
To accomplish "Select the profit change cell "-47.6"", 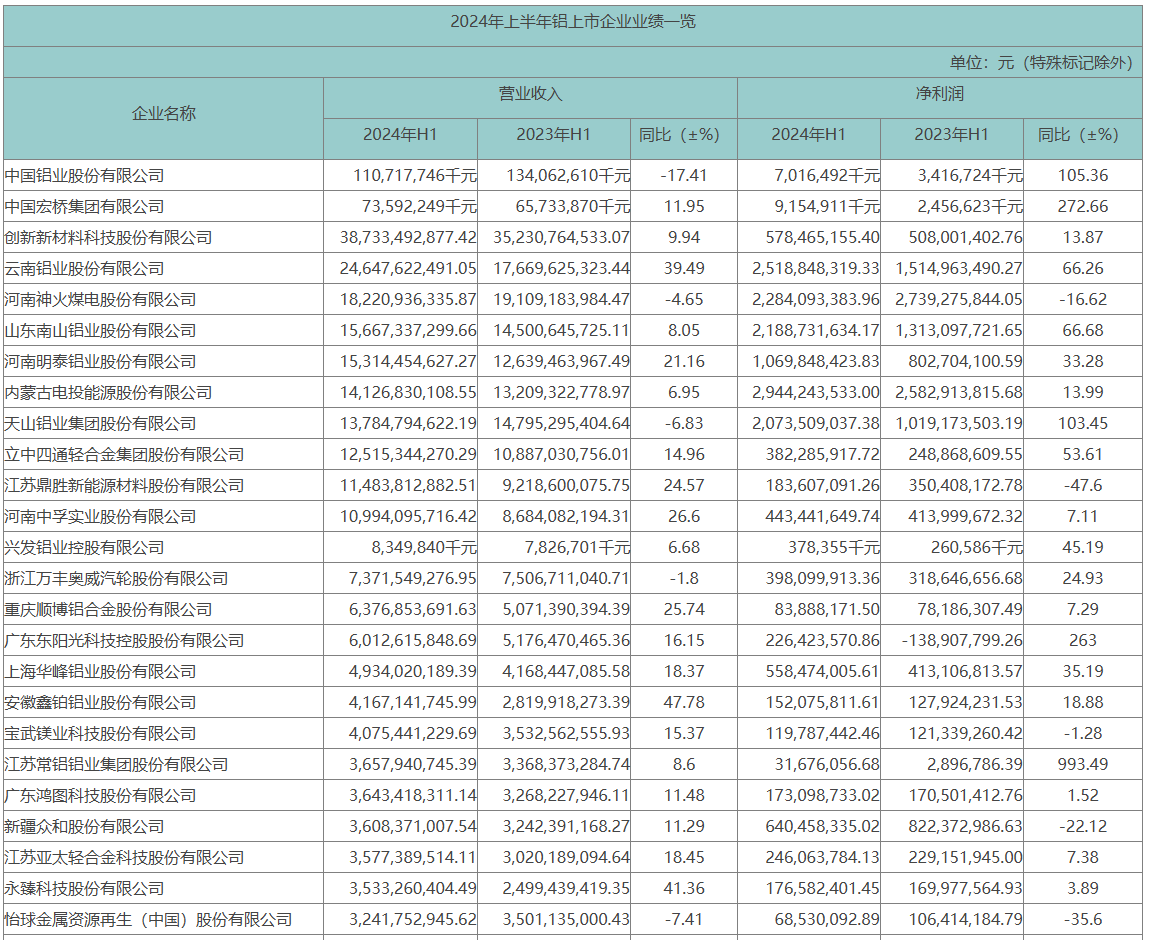I will pyautogui.click(x=1083, y=485).
